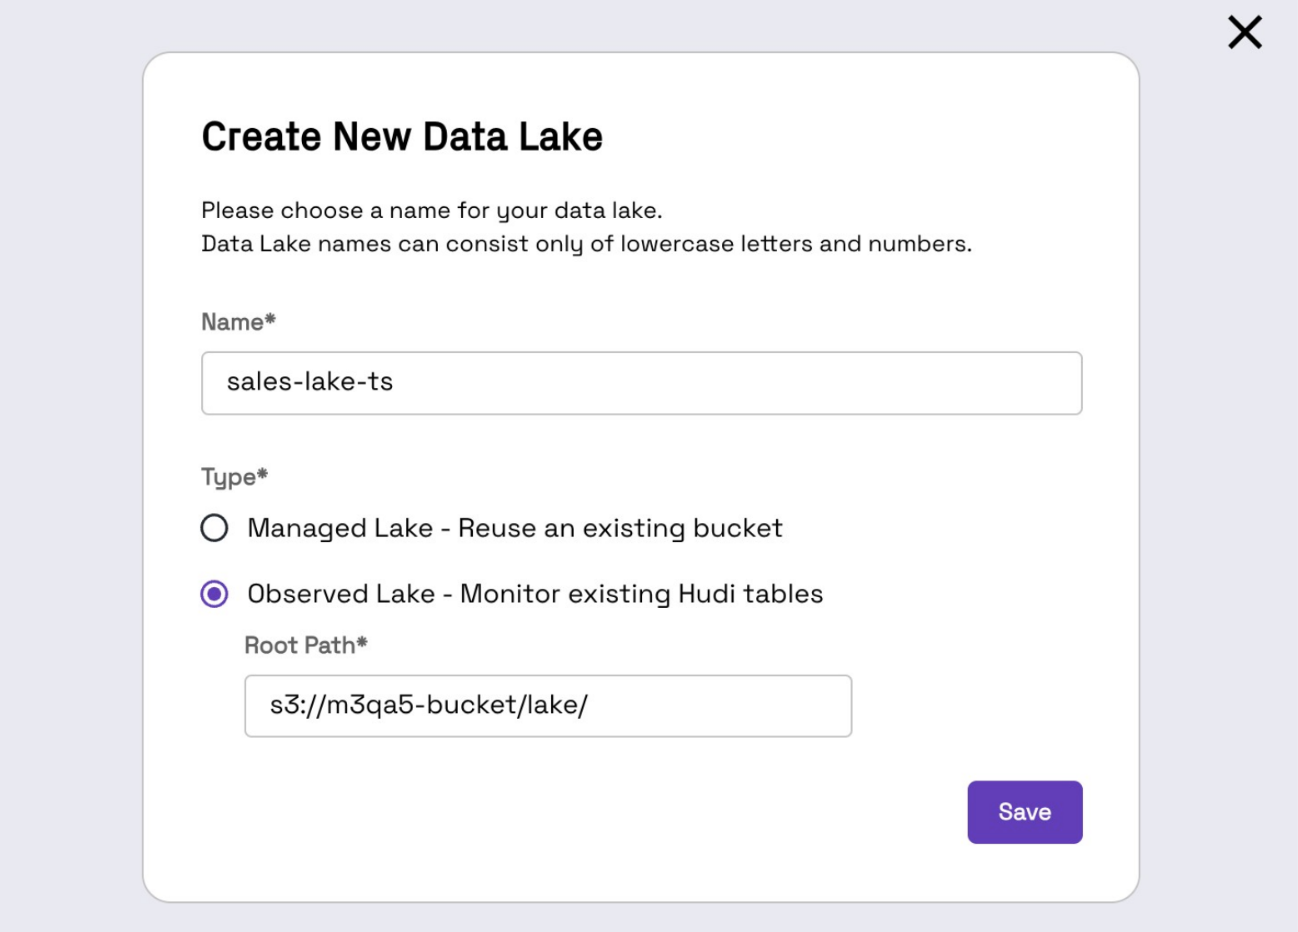Click the 's3://m3qa5-bucket/lake/' path text

[x=429, y=704]
